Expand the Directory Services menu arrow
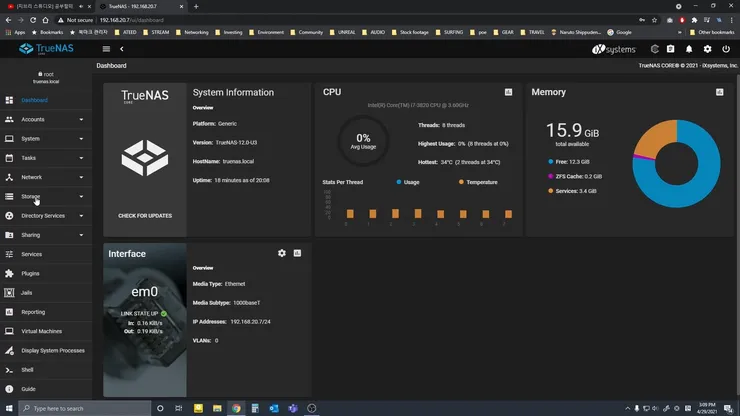 coord(81,216)
